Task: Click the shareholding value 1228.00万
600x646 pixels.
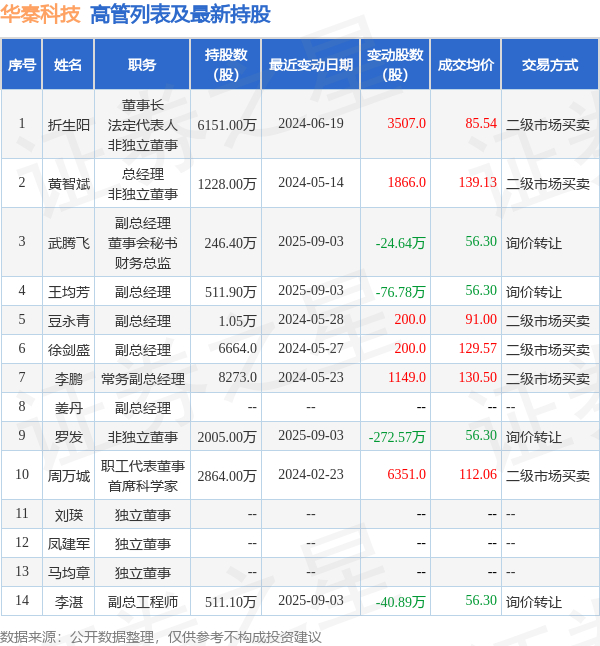Action: coord(227,183)
